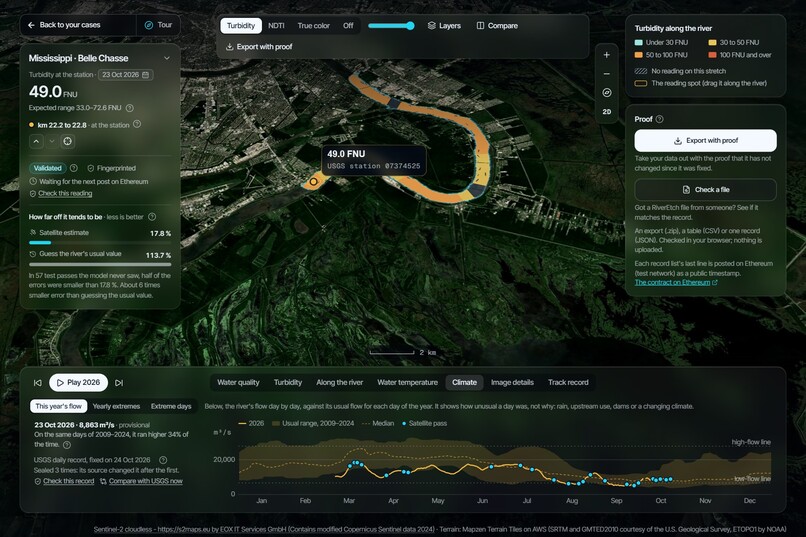Click the Satellite estimate error bar
The height and width of the screenshot is (537, 806).
tap(100, 243)
